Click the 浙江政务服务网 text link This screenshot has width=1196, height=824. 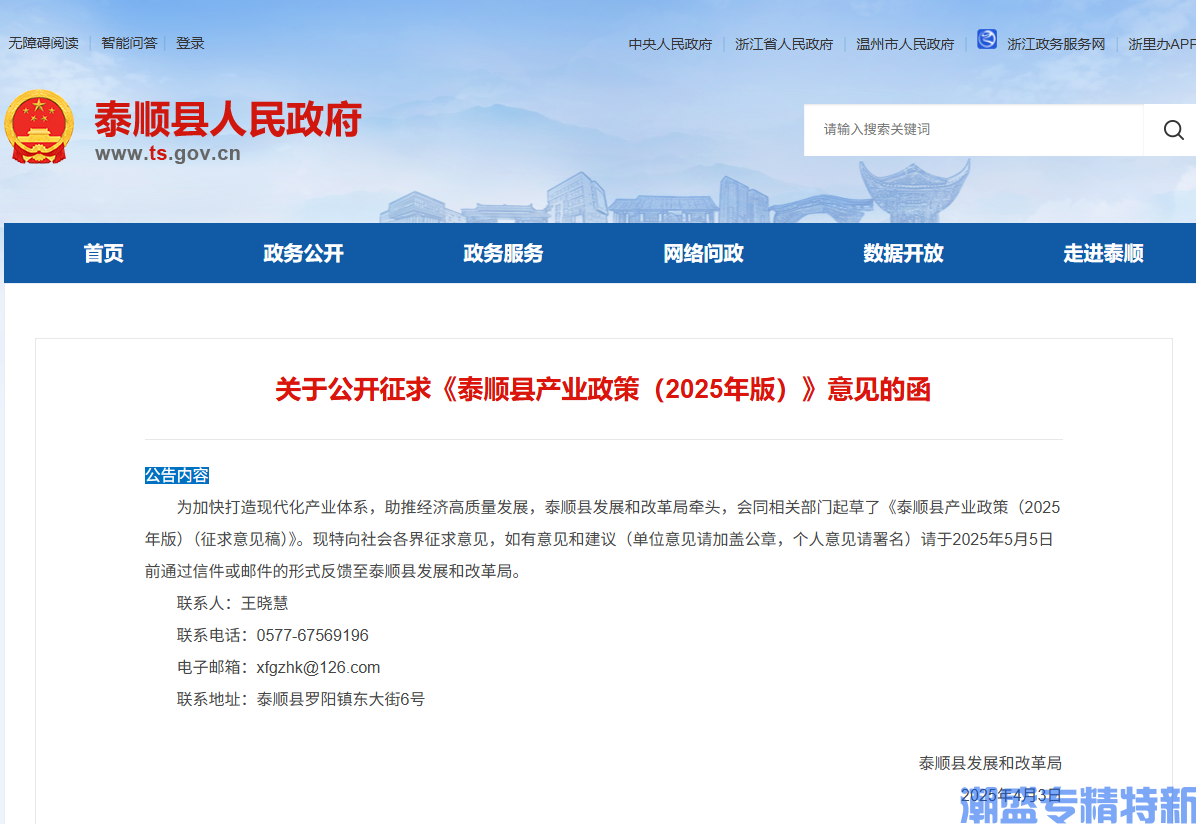click(1056, 44)
